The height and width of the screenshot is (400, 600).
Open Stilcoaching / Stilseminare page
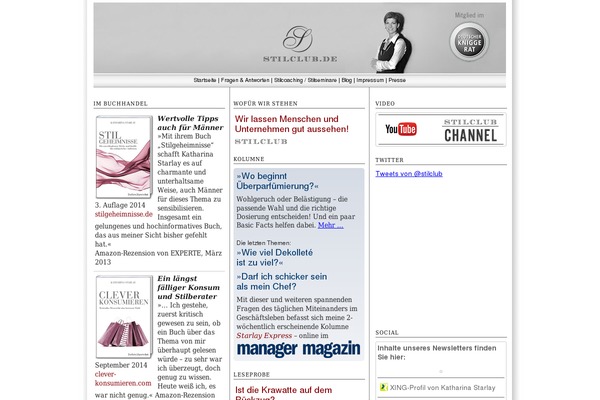(x=305, y=80)
